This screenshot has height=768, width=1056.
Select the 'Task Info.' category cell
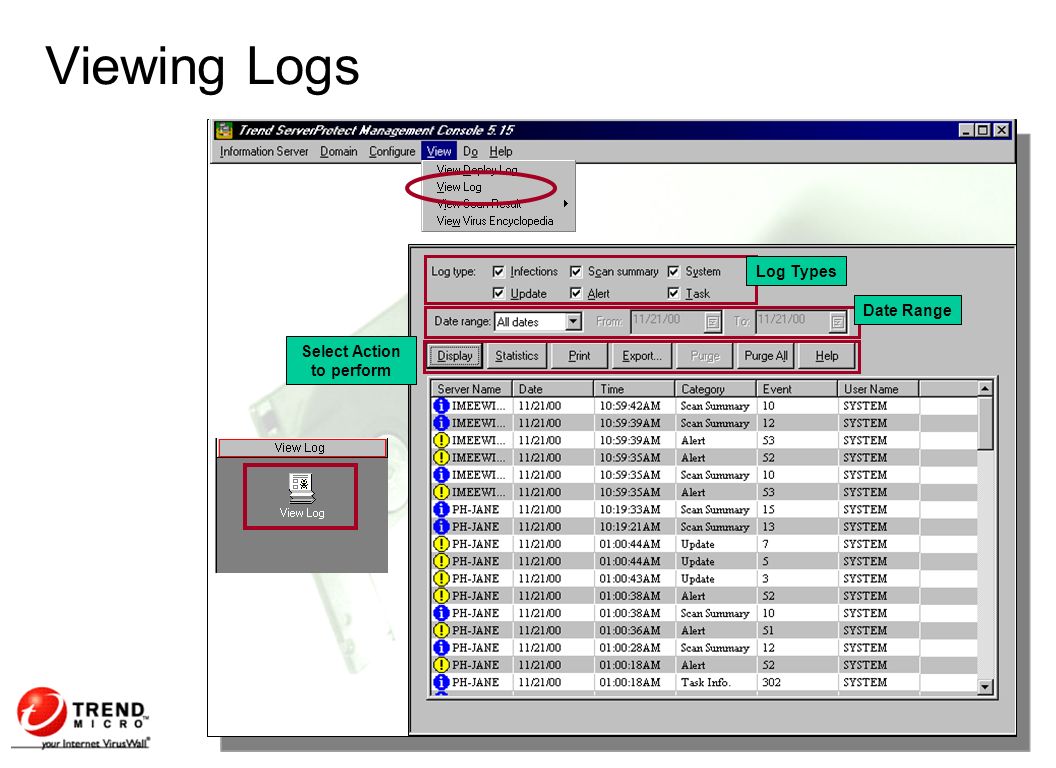[705, 682]
